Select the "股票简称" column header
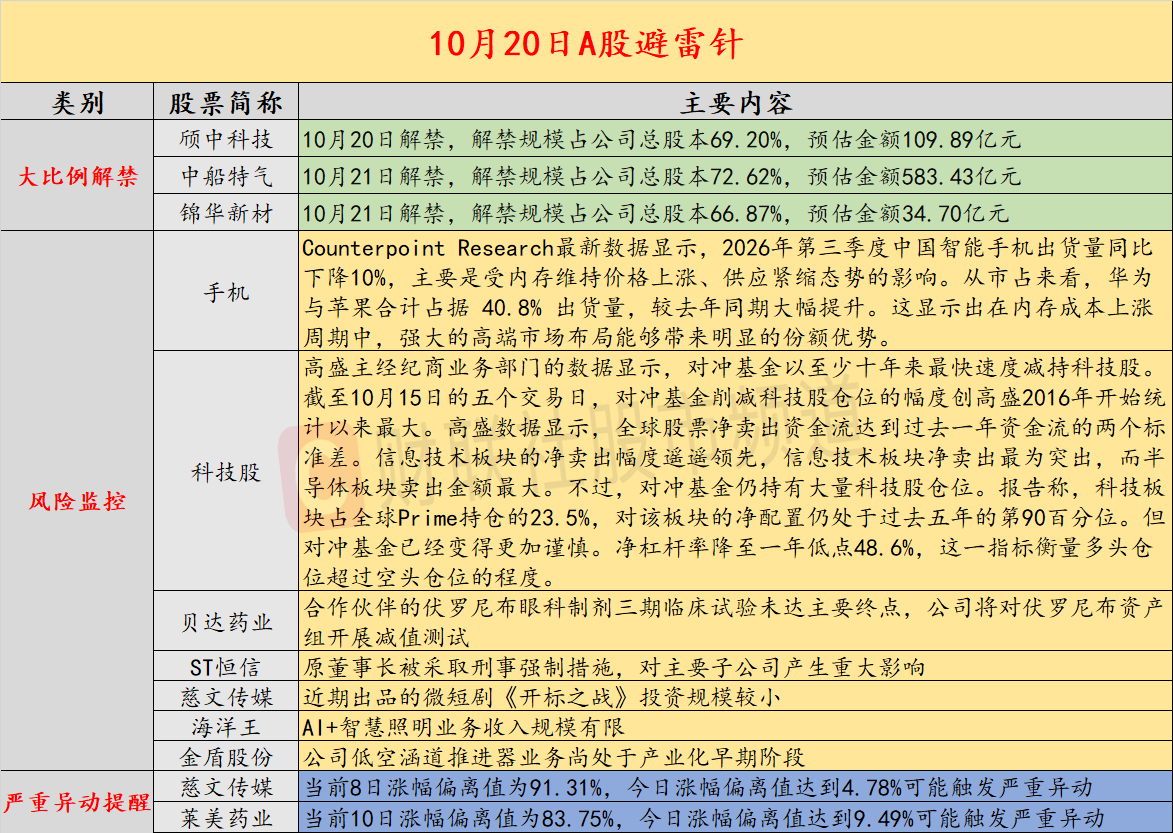 [226, 102]
